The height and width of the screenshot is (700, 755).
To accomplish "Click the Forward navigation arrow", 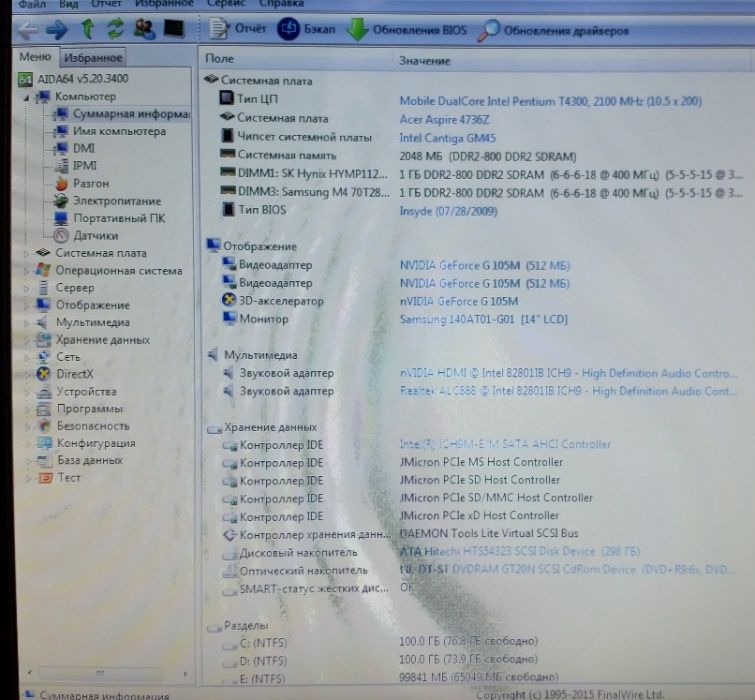I will point(57,30).
